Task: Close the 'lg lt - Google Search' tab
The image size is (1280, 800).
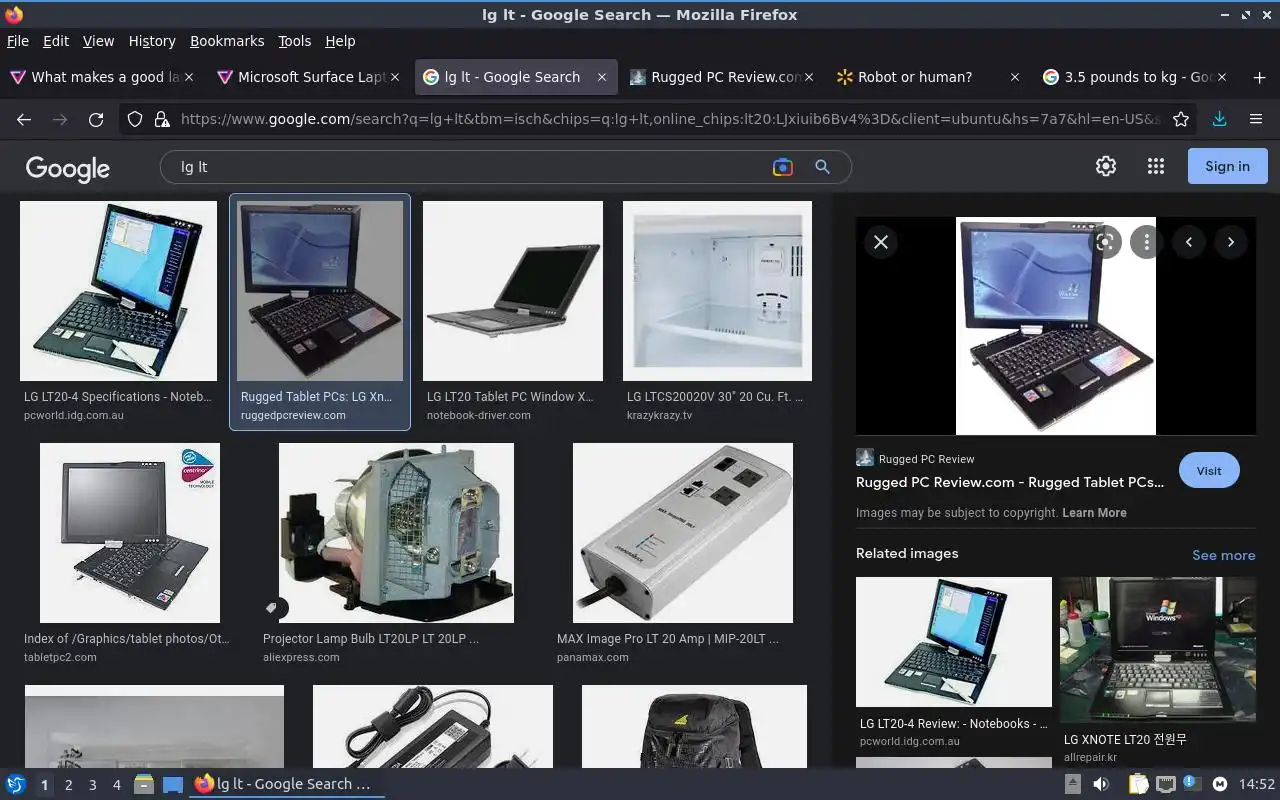Action: point(602,77)
